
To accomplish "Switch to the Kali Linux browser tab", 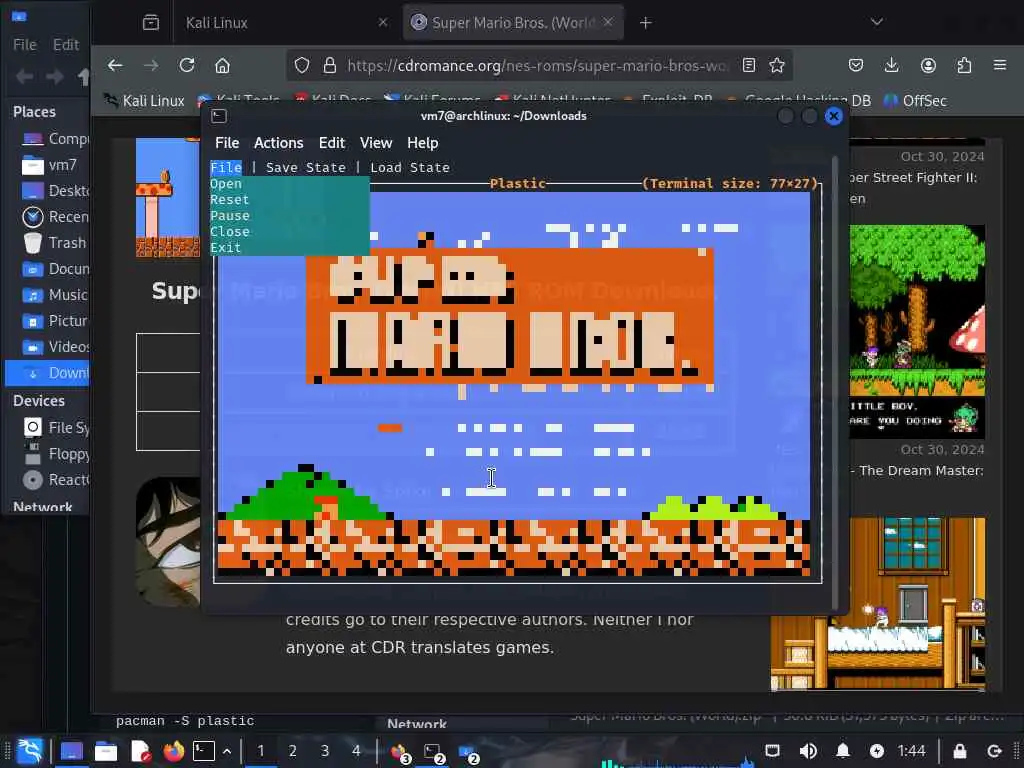I will point(285,23).
